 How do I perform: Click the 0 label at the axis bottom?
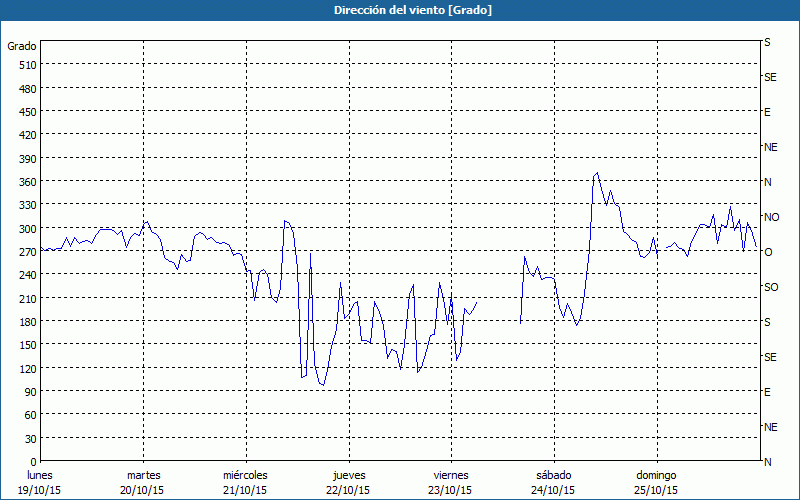(33, 461)
